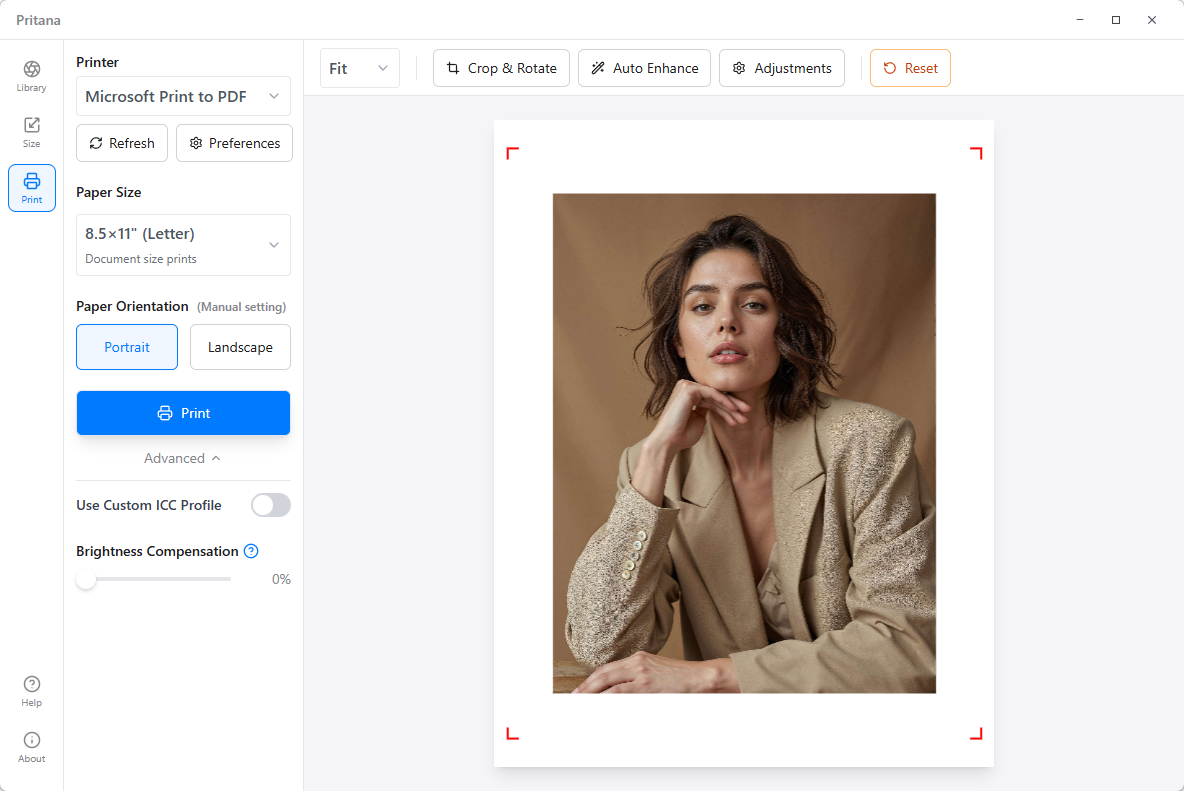The image size is (1184, 791).
Task: Open the Paper Size dropdown
Action: coord(183,244)
